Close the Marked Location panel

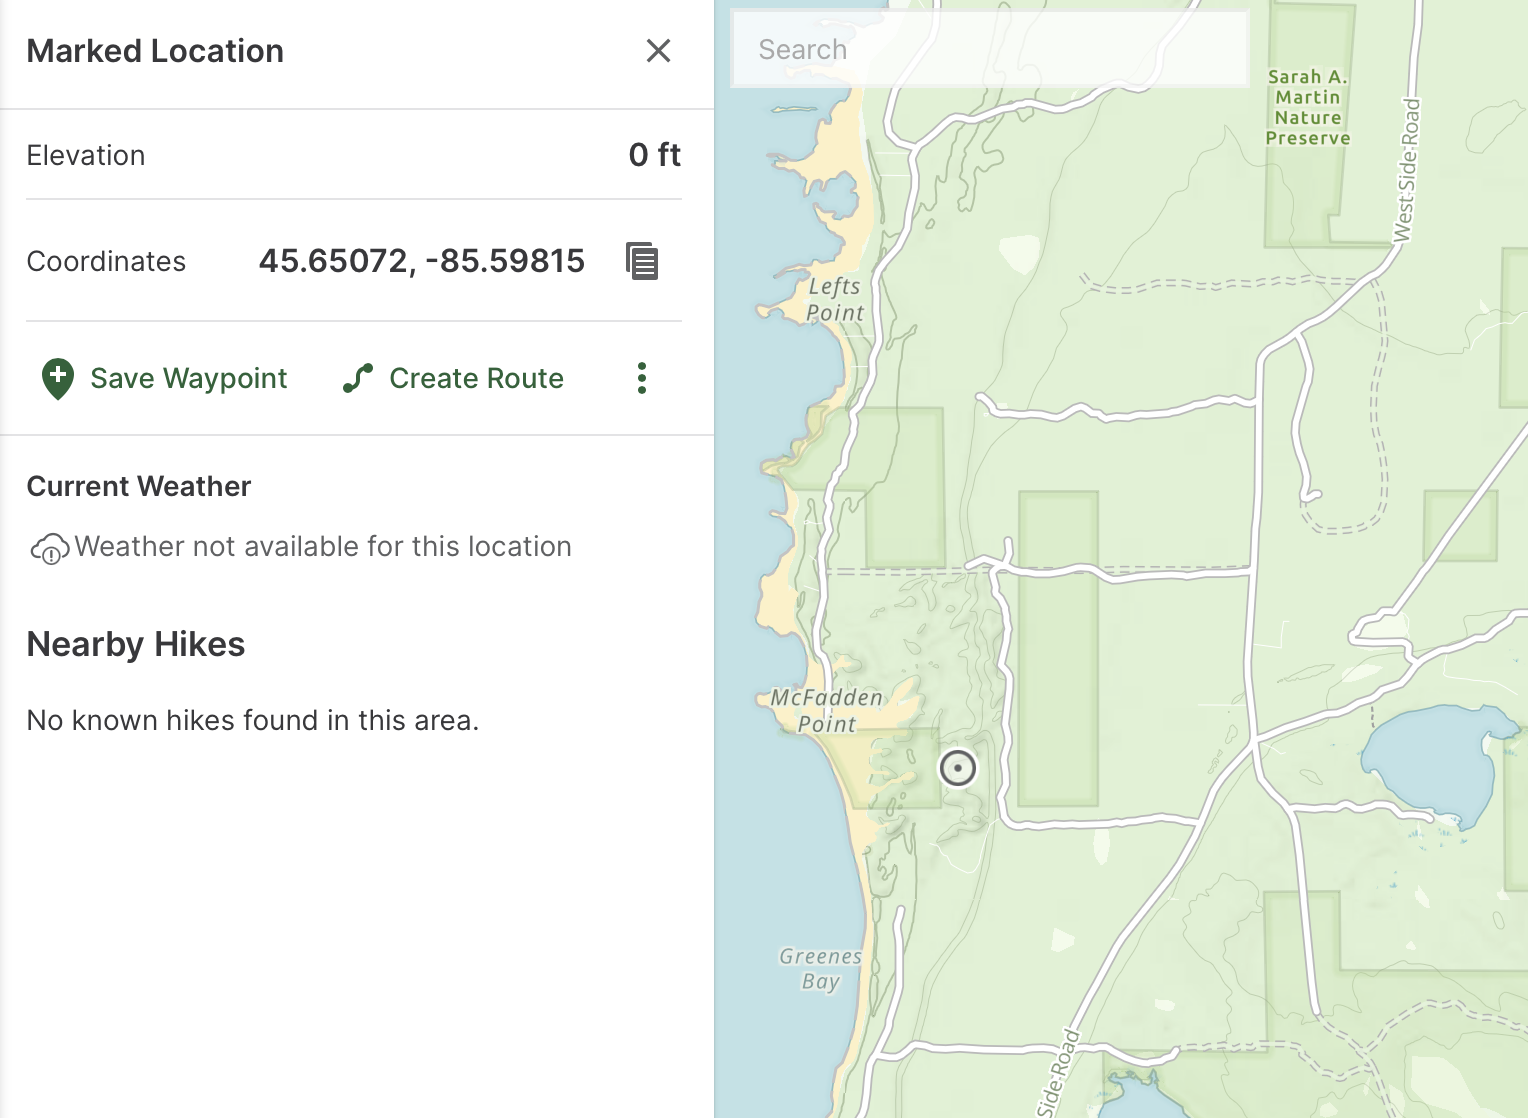pos(658,51)
